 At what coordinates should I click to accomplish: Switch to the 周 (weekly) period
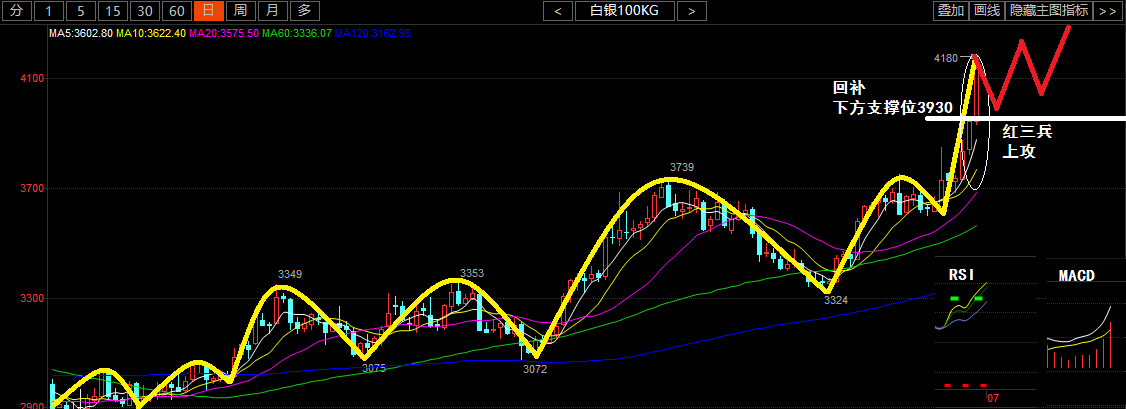click(x=239, y=11)
